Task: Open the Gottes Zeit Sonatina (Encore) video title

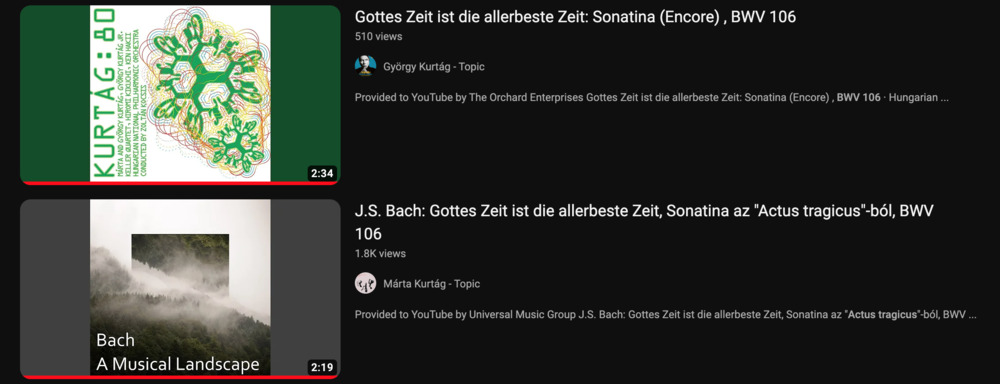Action: pos(575,17)
